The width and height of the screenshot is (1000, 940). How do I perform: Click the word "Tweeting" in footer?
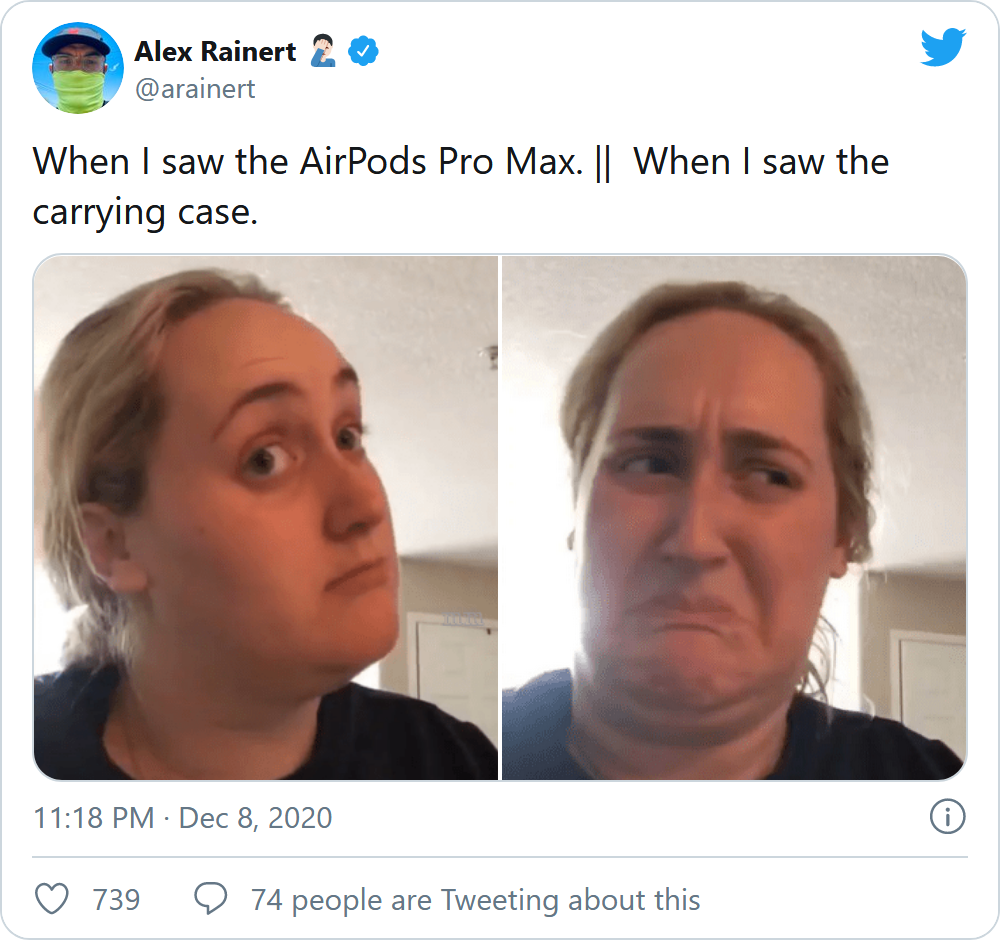(500, 900)
